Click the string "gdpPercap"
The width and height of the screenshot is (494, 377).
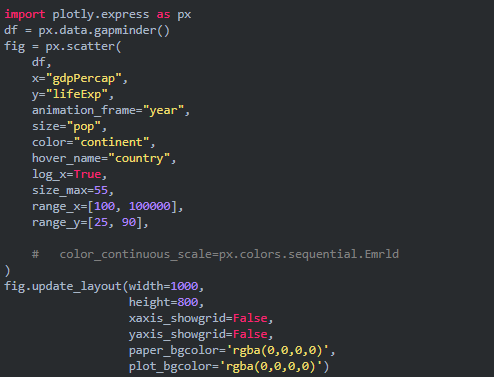pos(84,79)
